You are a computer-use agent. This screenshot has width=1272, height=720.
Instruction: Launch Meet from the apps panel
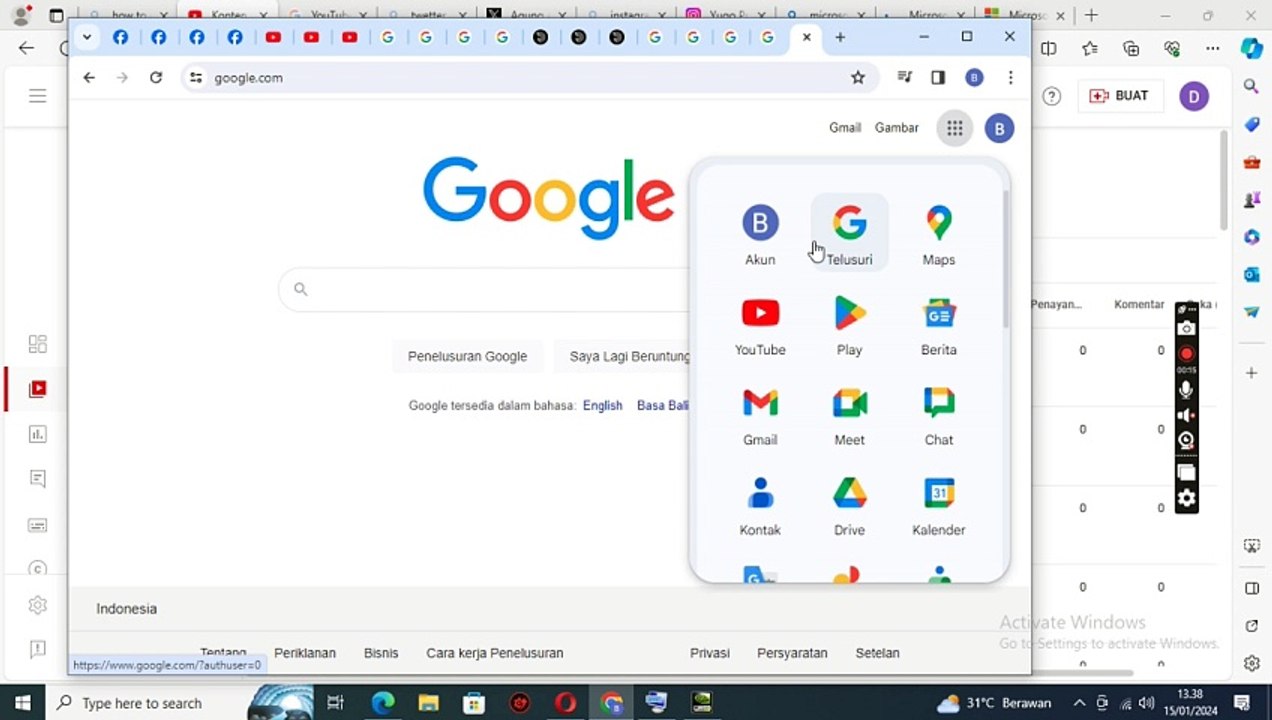[x=849, y=415]
